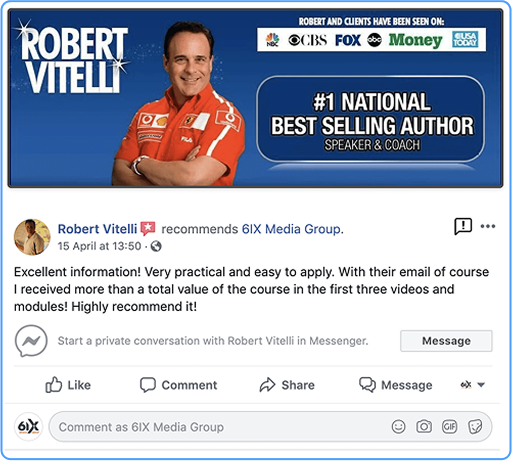Viewport: 512px width, 461px height.
Task: Click the gray Message button next to Messenger prompt
Action: (x=446, y=341)
